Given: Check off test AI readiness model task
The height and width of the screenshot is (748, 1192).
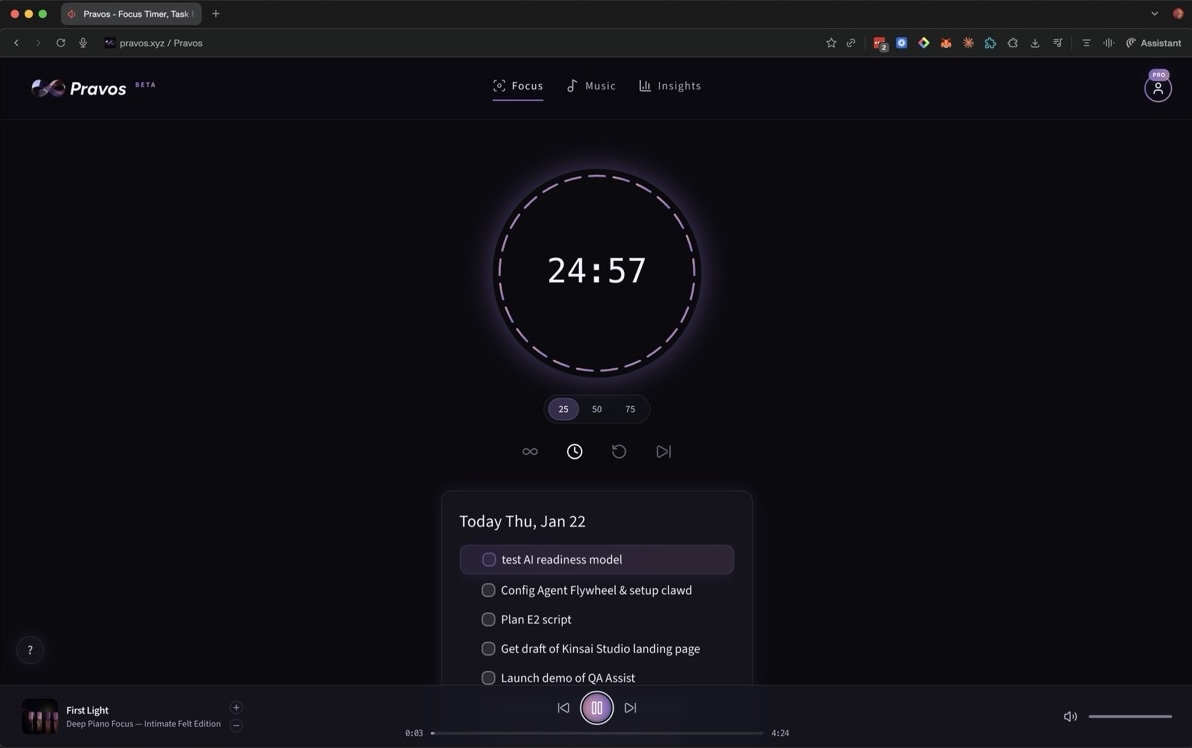Looking at the screenshot, I should [489, 560].
